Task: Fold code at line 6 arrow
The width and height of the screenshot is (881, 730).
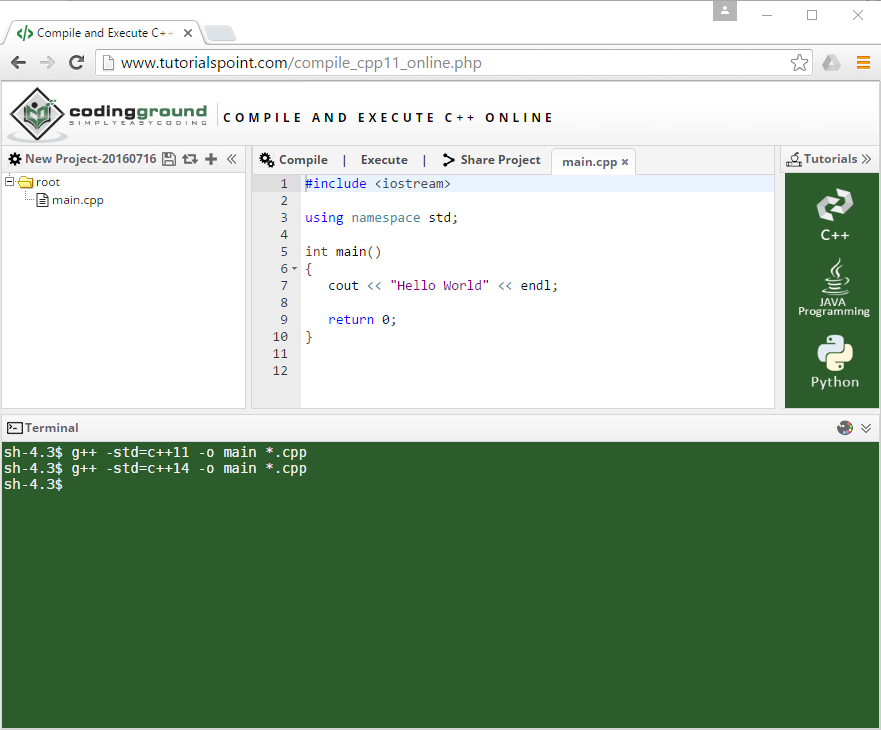Action: [x=294, y=269]
